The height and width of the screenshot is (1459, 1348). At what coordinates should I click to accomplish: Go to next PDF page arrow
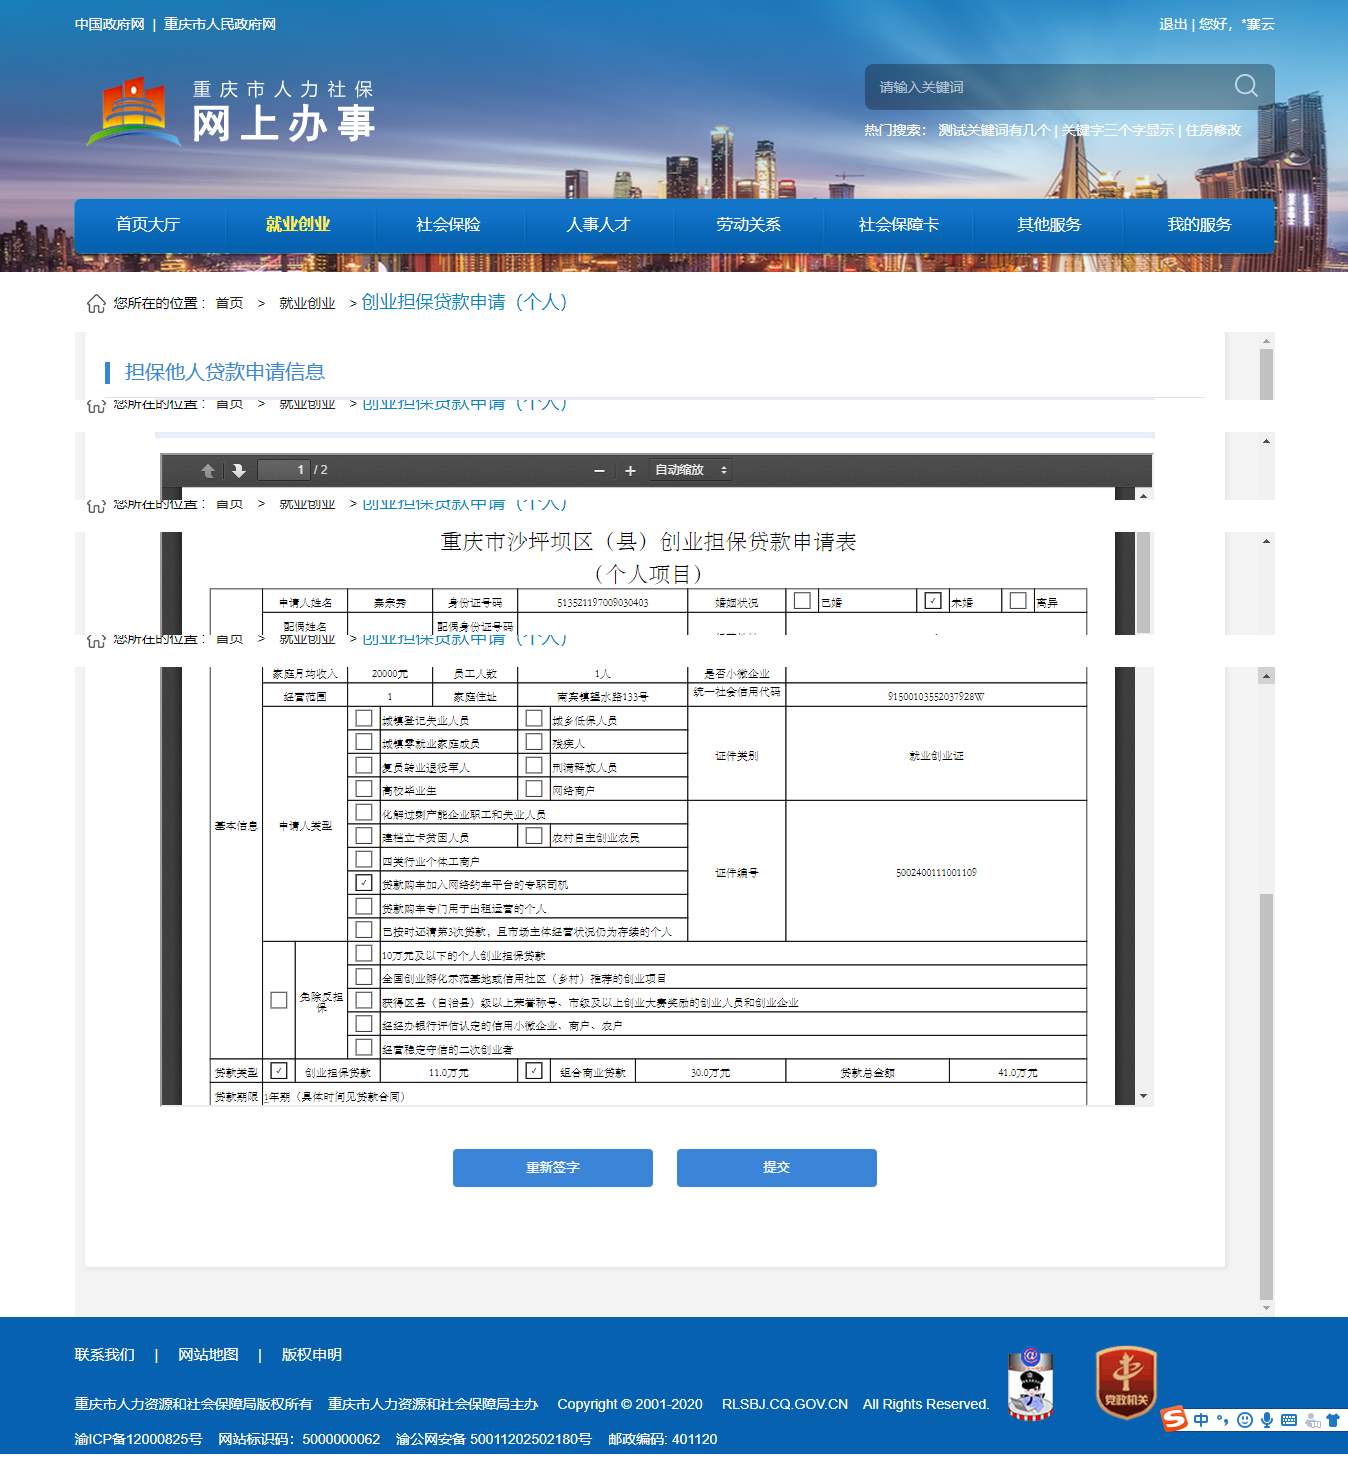pyautogui.click(x=238, y=470)
